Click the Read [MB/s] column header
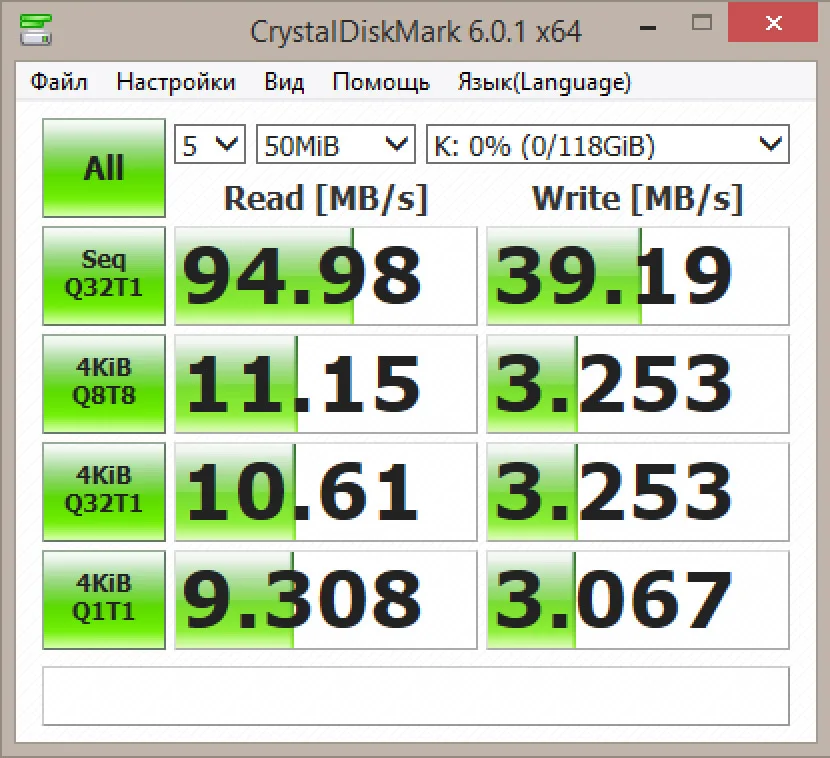This screenshot has width=830, height=758. coord(326,198)
